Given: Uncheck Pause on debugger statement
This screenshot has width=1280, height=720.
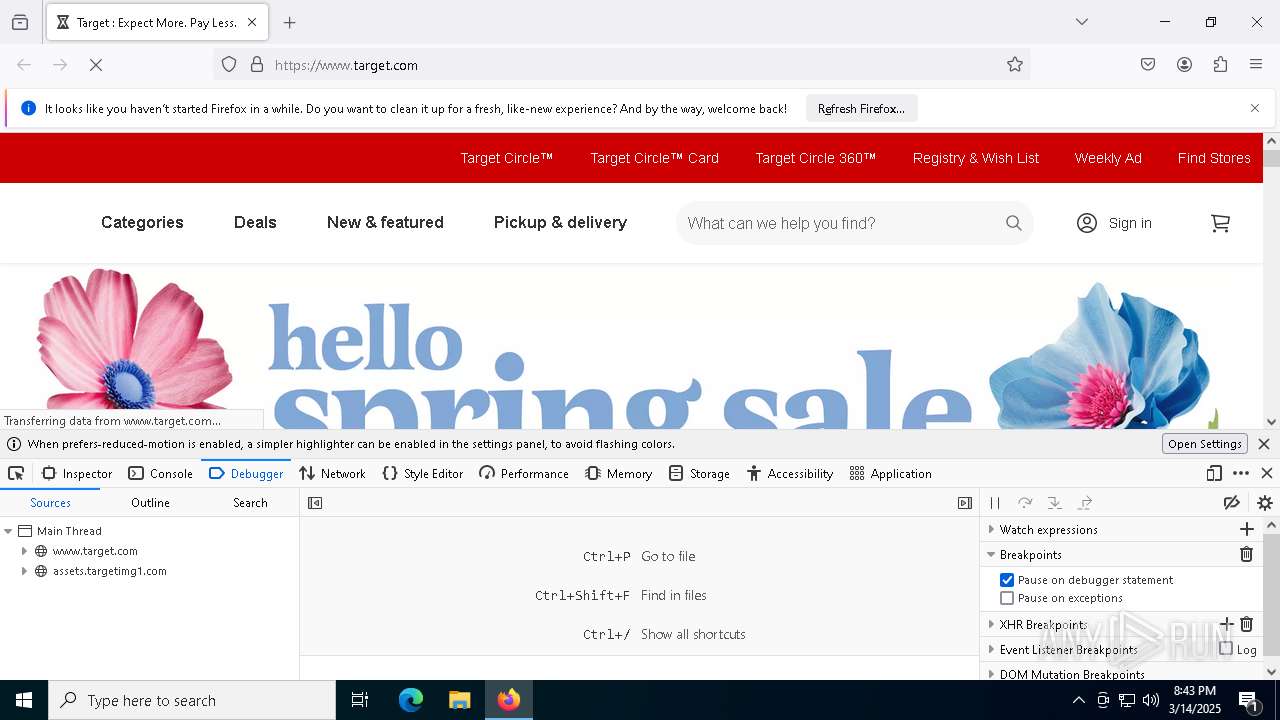Looking at the screenshot, I should tap(1007, 580).
